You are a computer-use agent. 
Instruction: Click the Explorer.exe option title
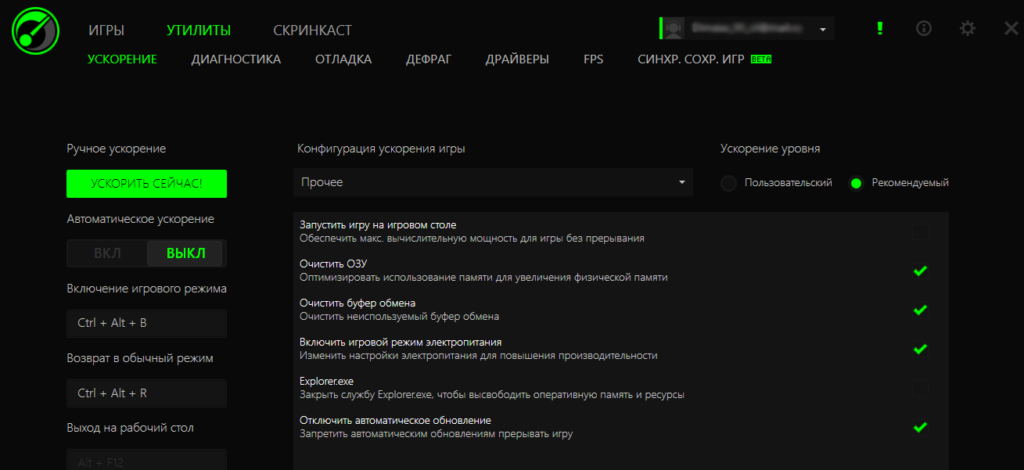coord(326,381)
